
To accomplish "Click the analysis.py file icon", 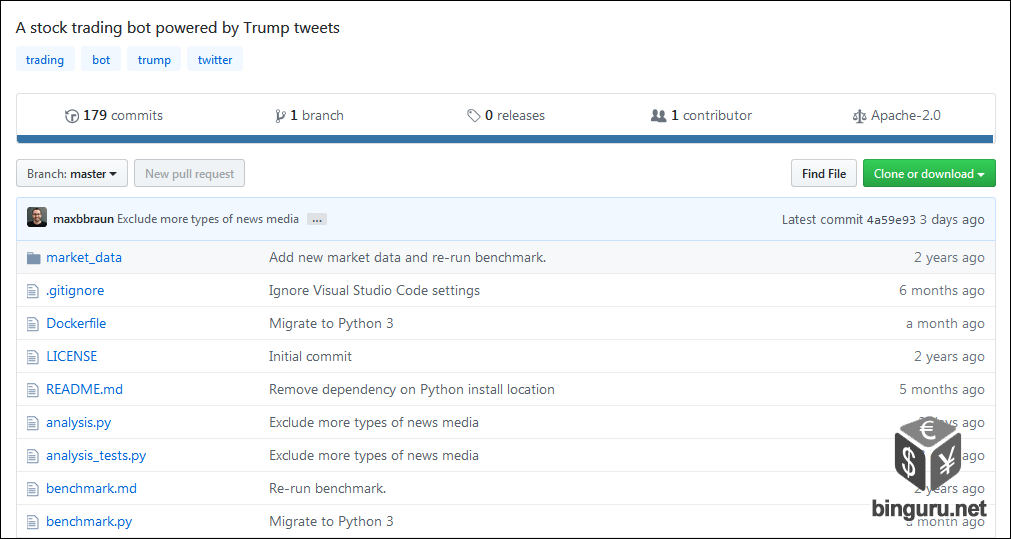I will pos(33,423).
